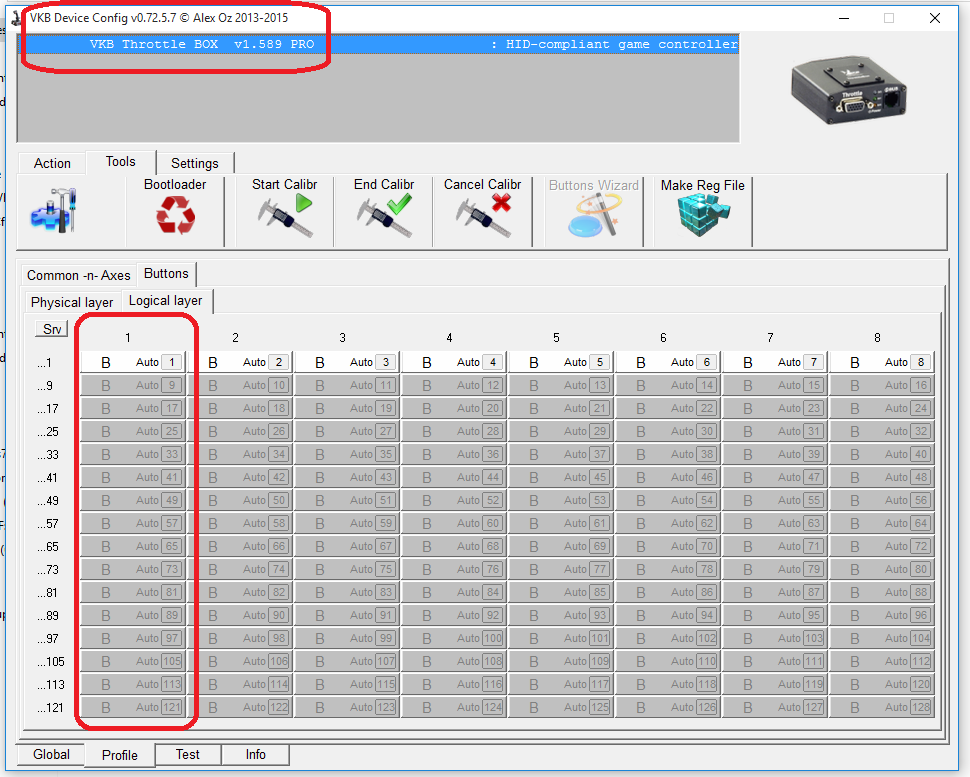This screenshot has width=970, height=777.
Task: Select the Buttons tab
Action: point(166,273)
